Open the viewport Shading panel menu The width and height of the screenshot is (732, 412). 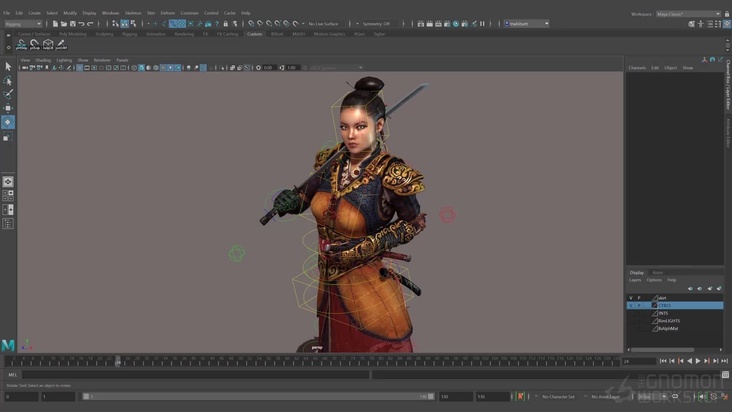43,60
